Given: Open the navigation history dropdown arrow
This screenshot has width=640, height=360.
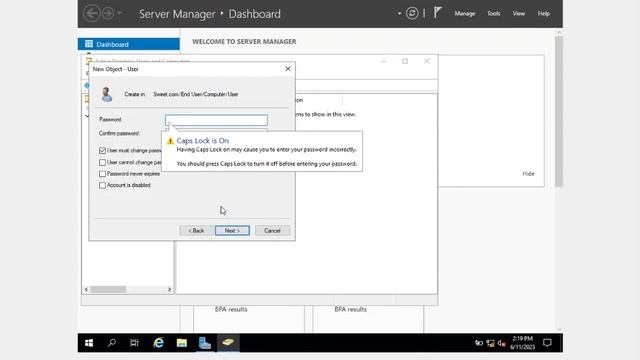Looking at the screenshot, I should tap(120, 13).
